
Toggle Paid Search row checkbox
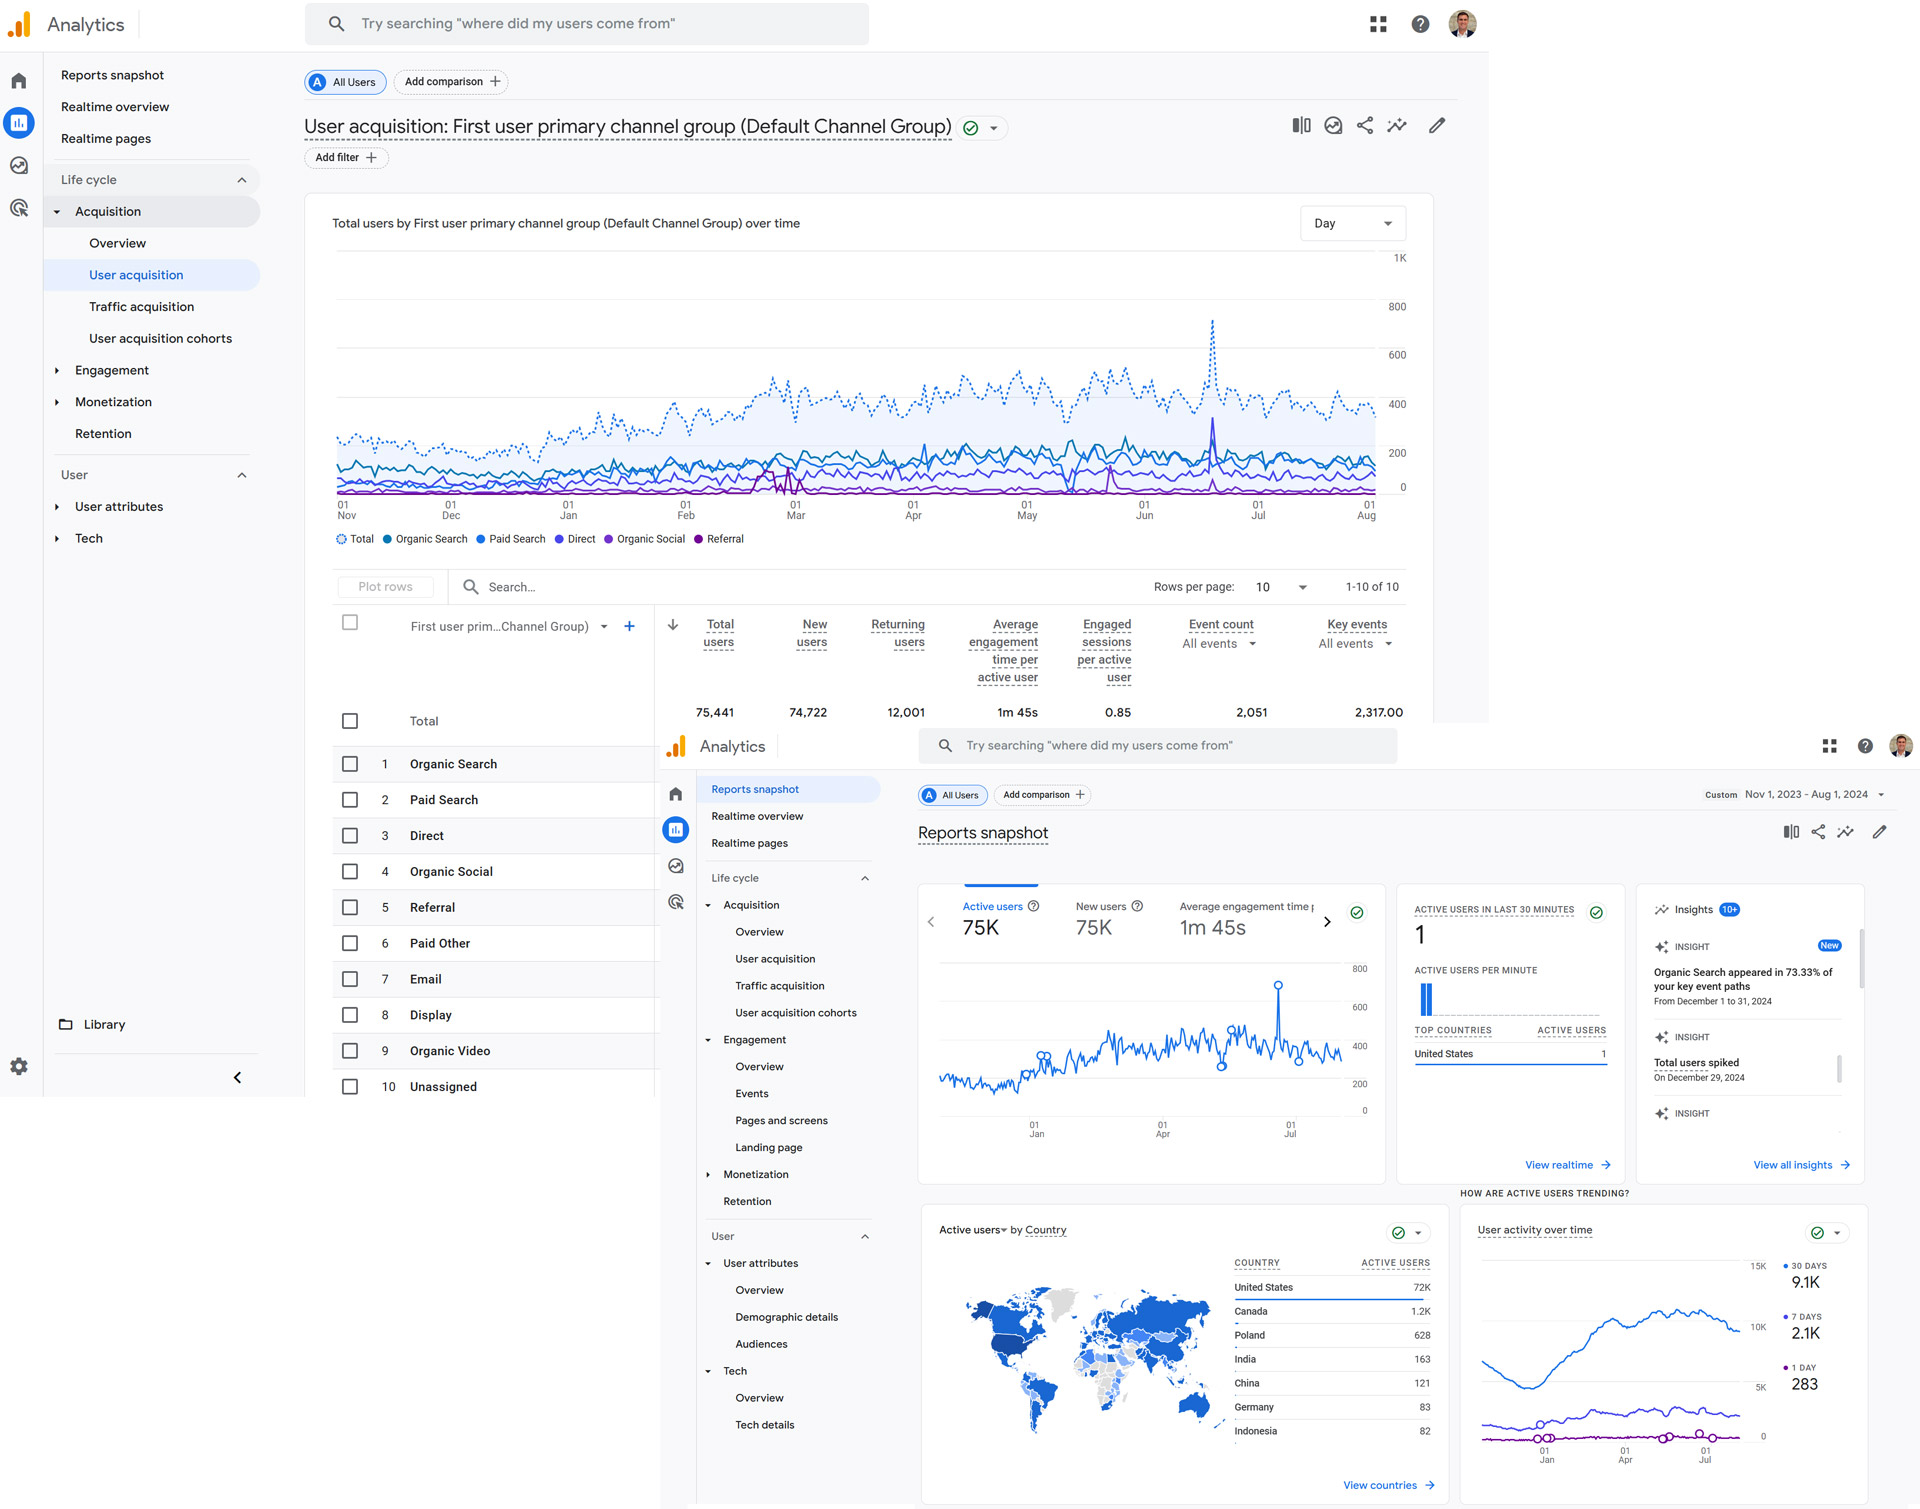tap(348, 800)
